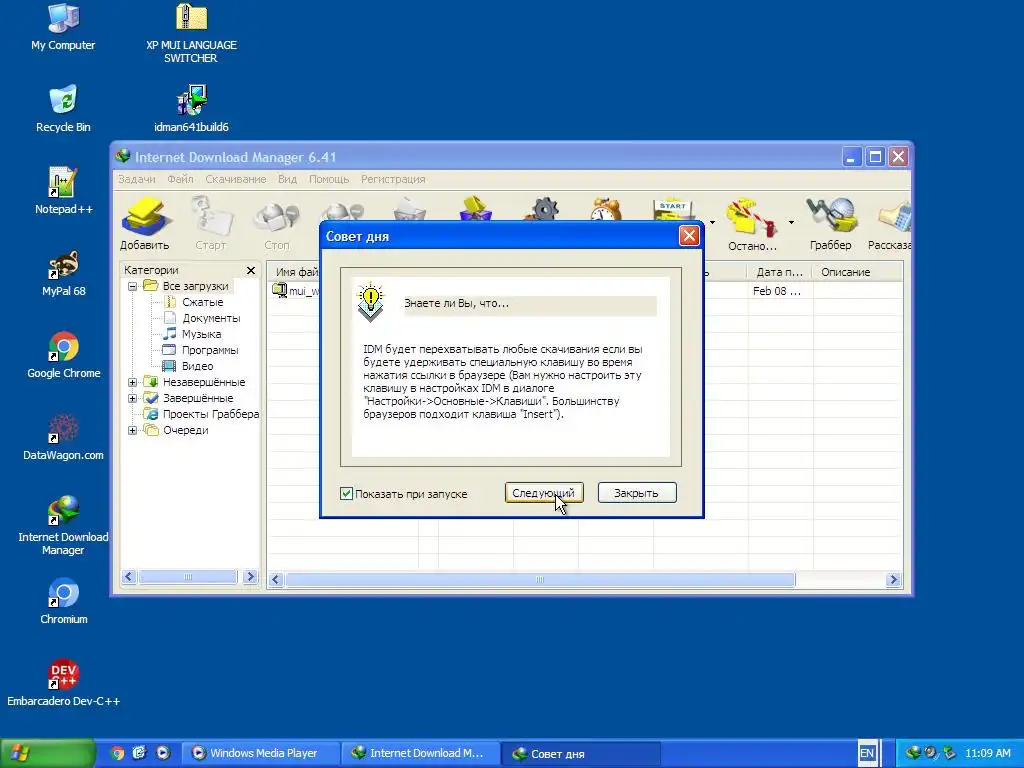Open the Файл menu

point(180,179)
